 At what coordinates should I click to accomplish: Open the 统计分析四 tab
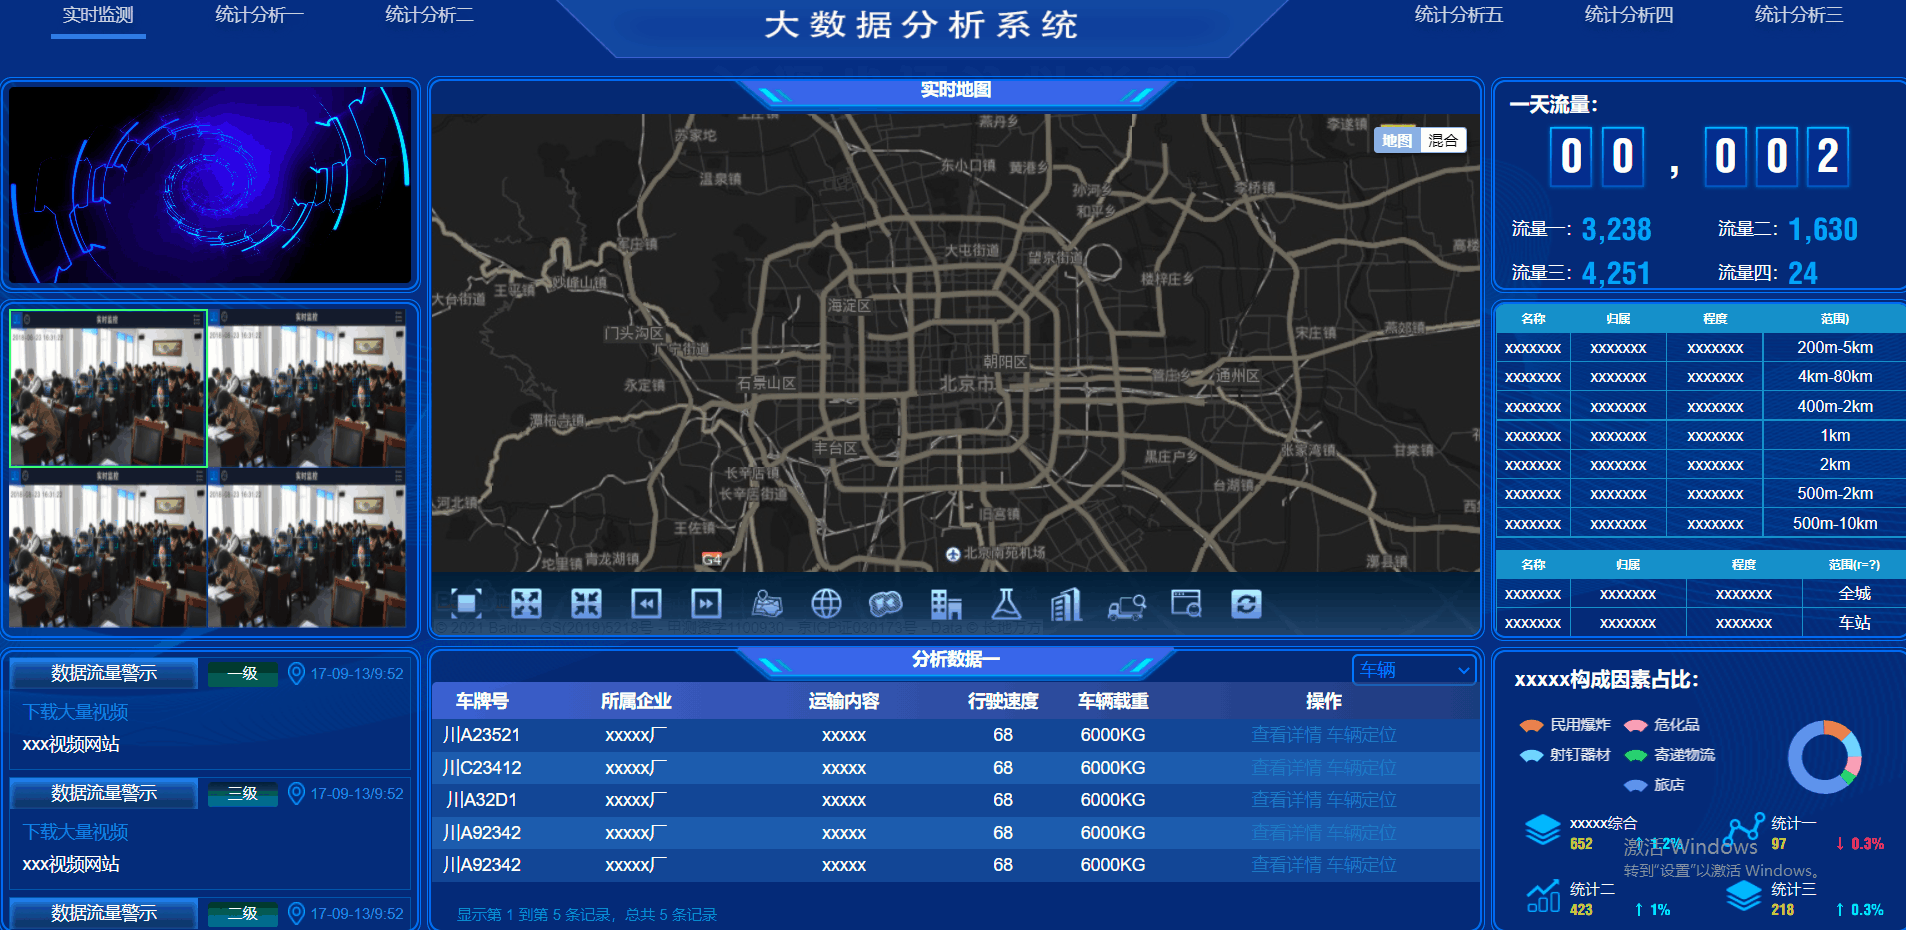[1629, 15]
